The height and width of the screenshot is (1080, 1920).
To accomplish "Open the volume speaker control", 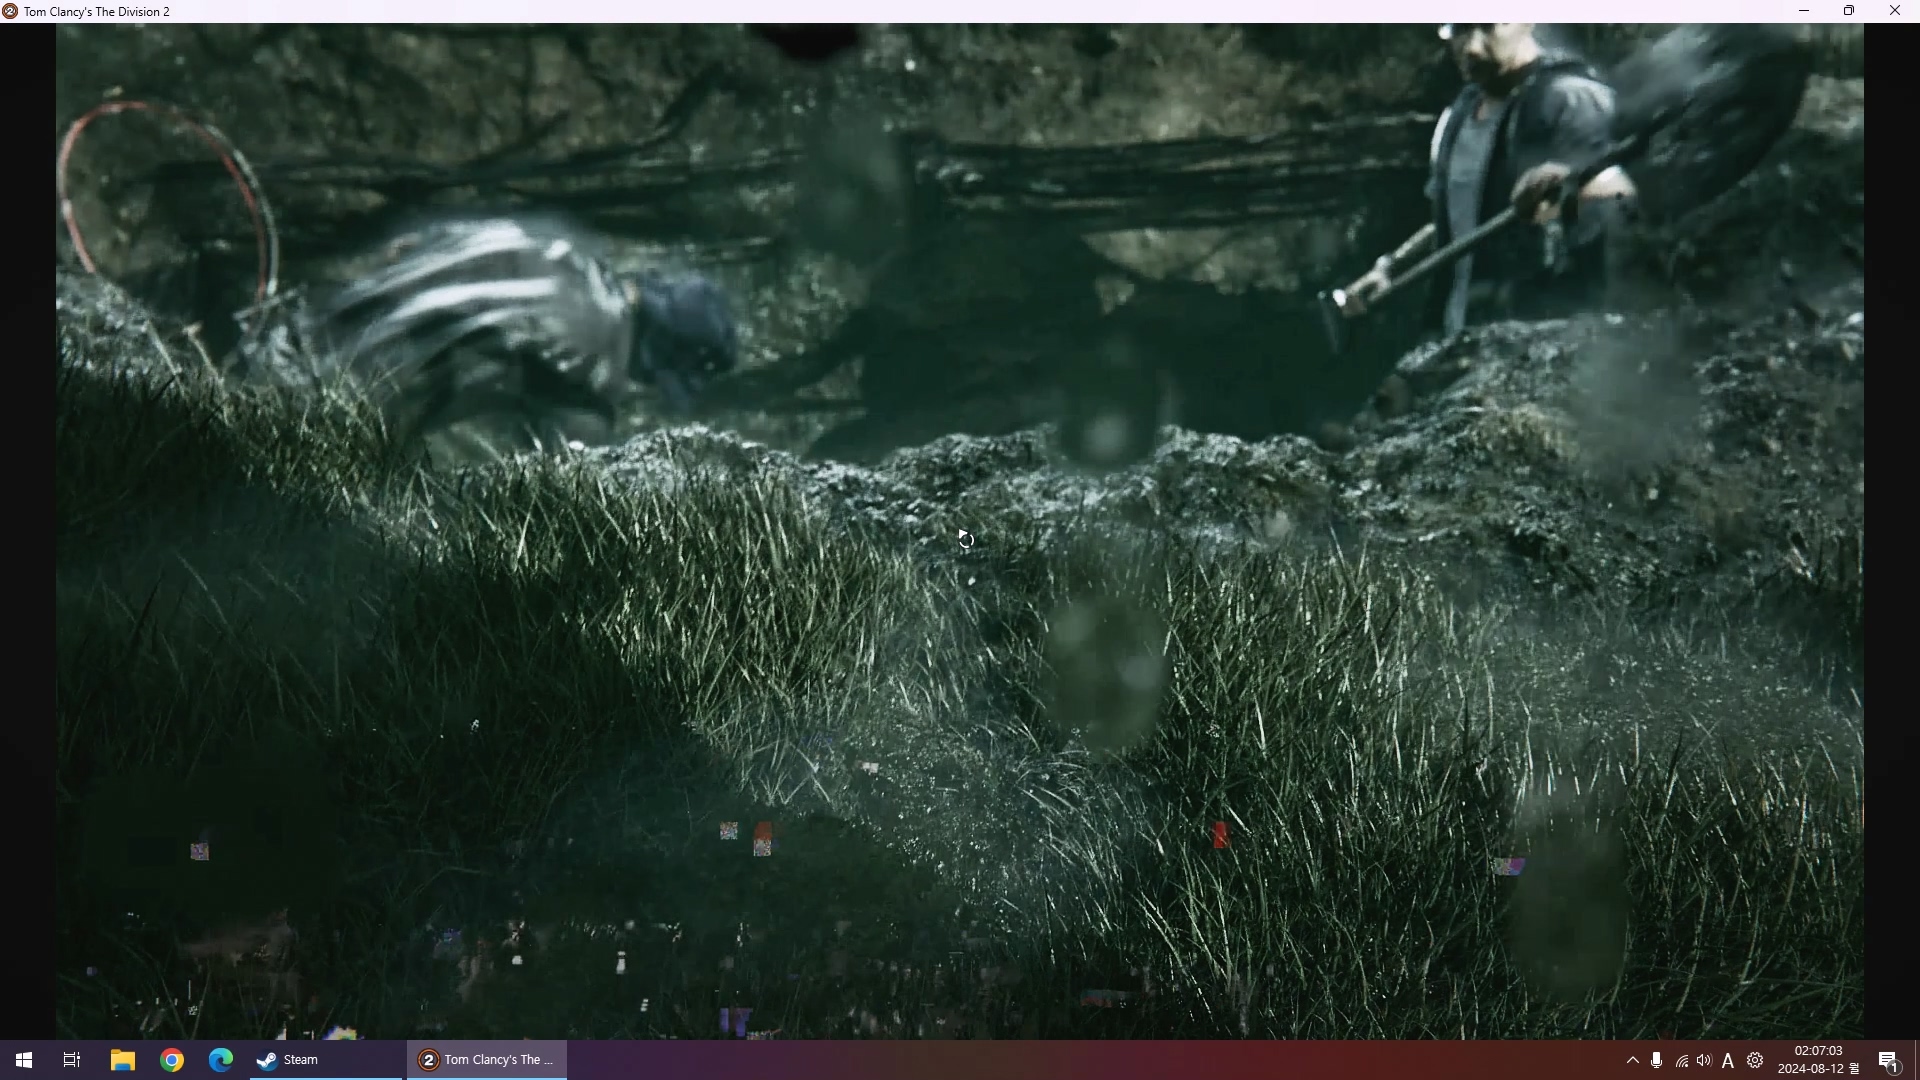I will pyautogui.click(x=1705, y=1060).
